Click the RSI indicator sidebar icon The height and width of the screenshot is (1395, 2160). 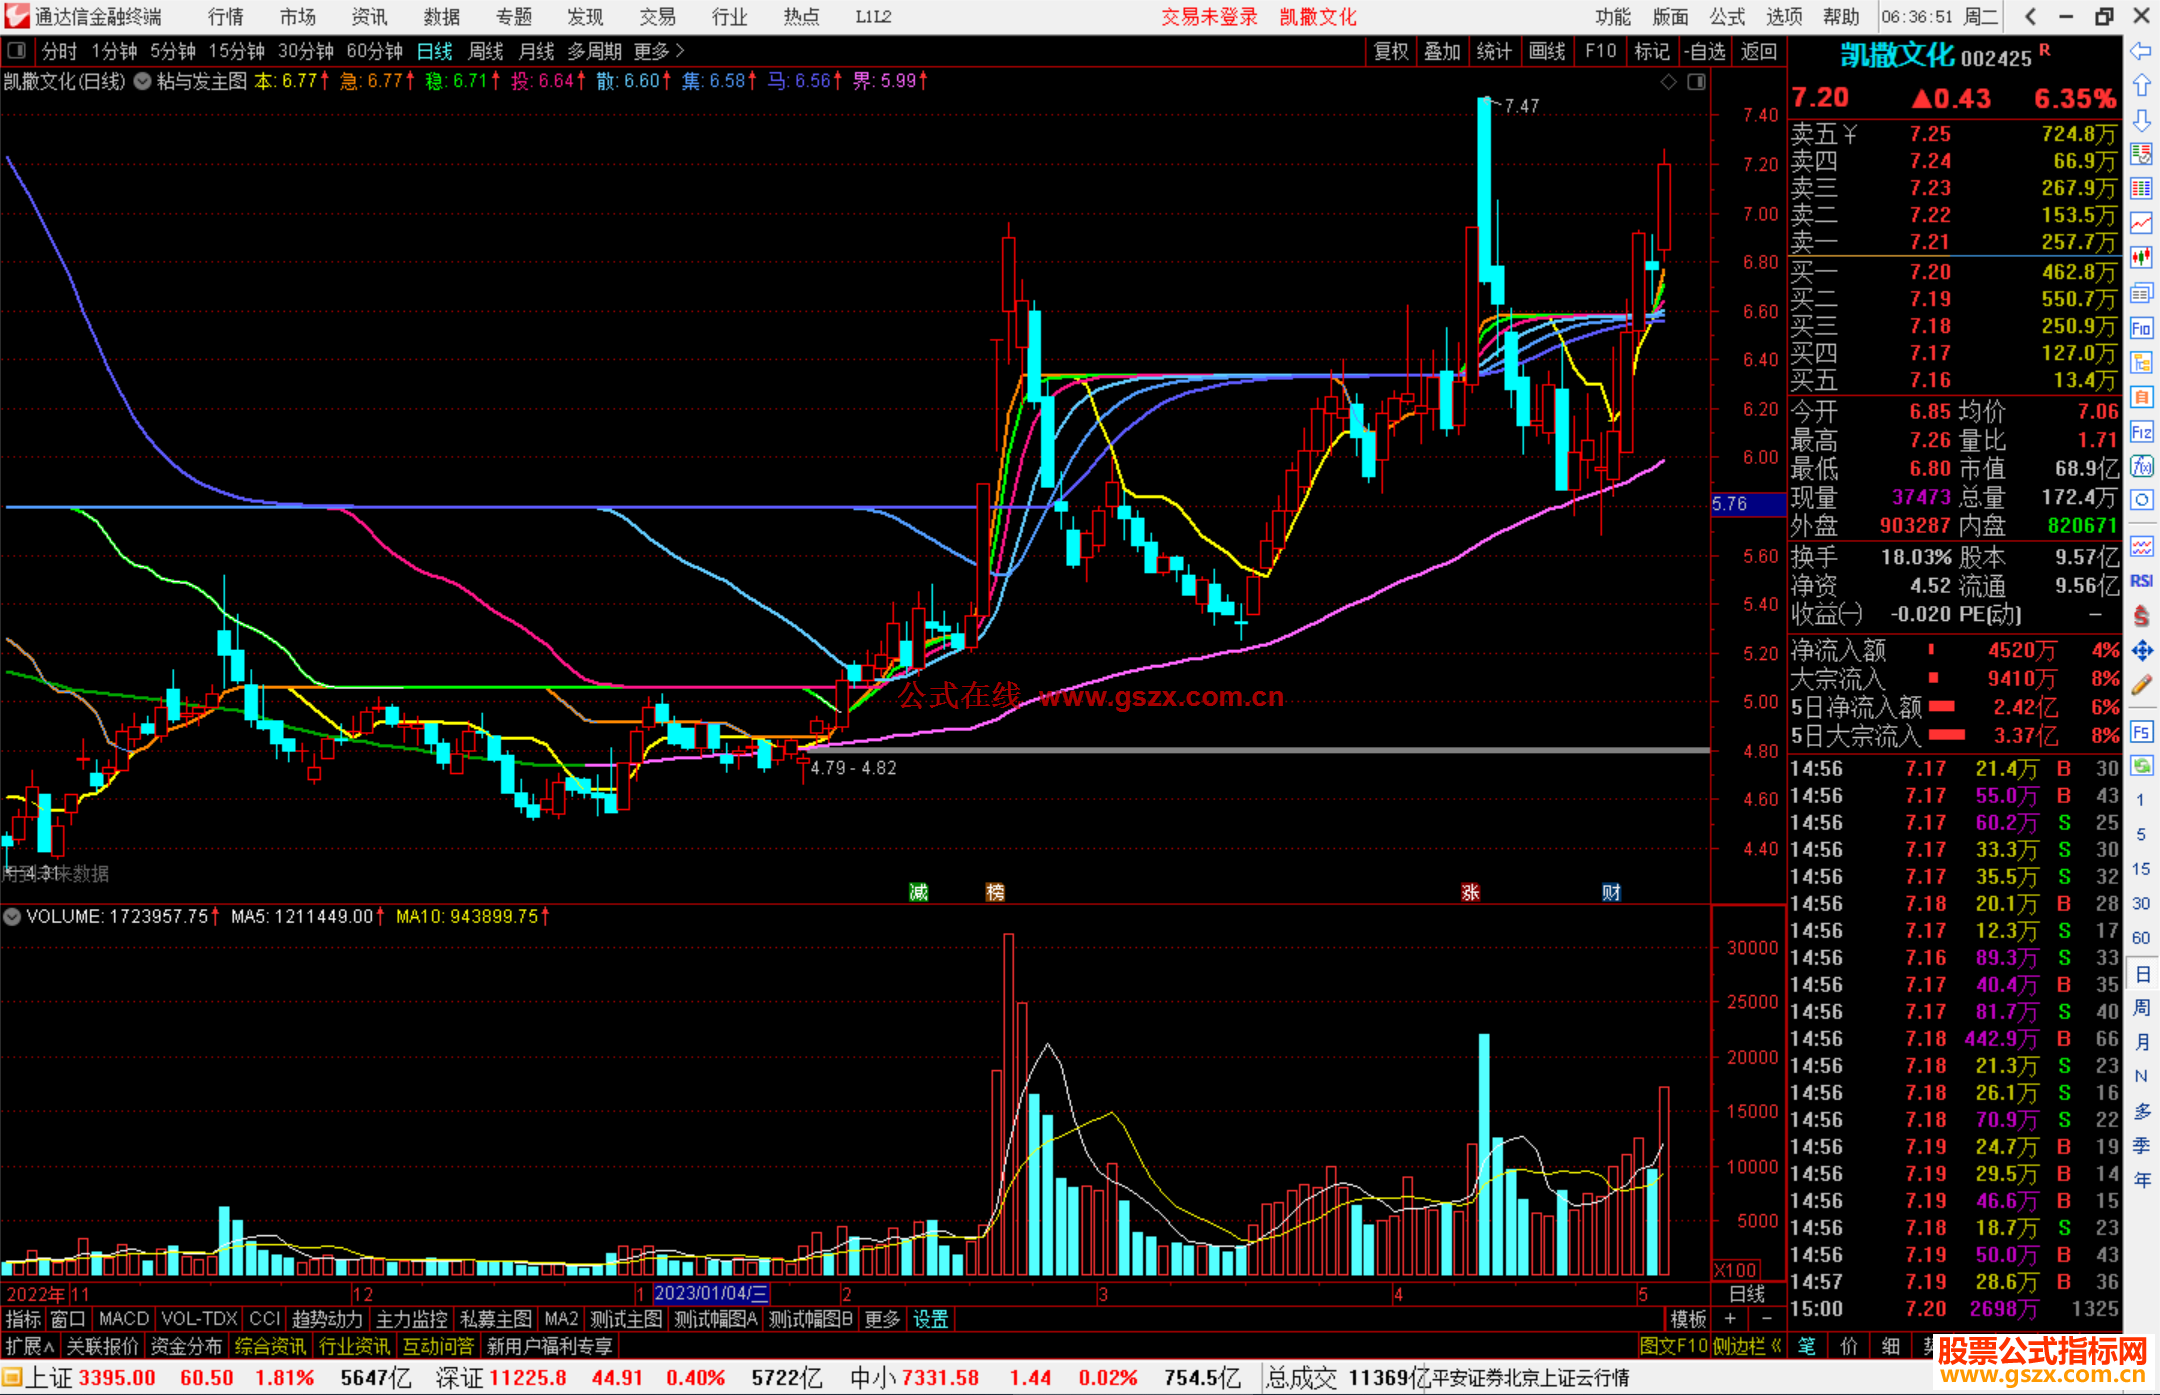coord(2141,581)
